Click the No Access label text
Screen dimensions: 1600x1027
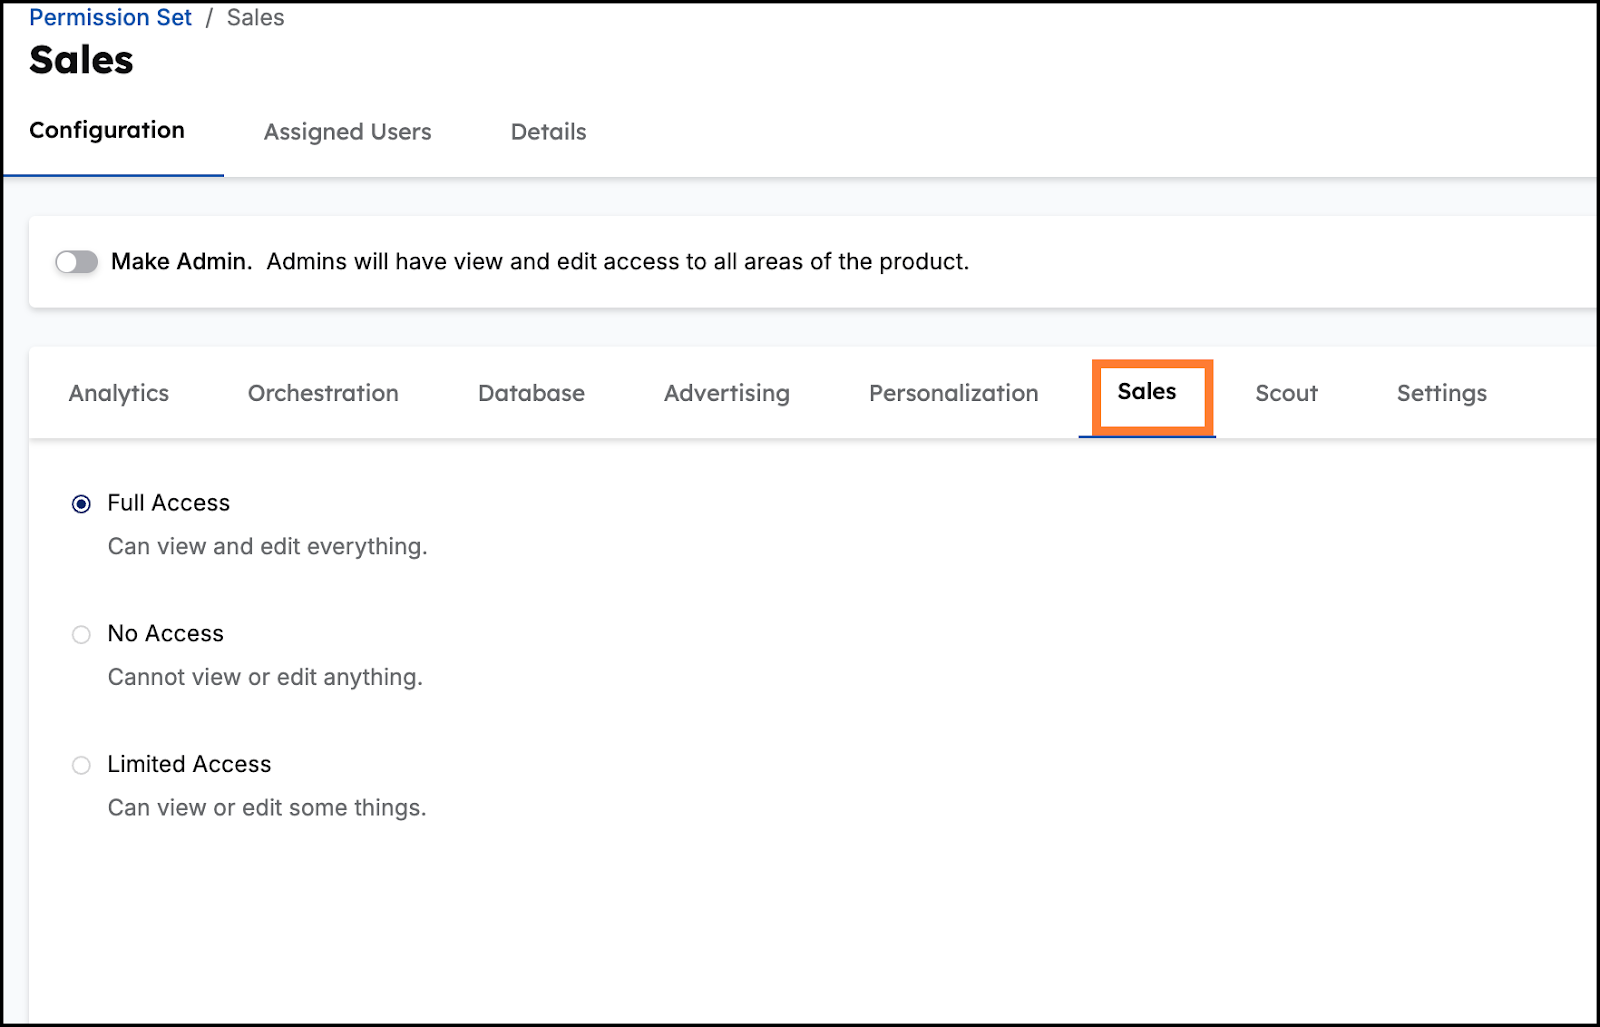tap(166, 634)
